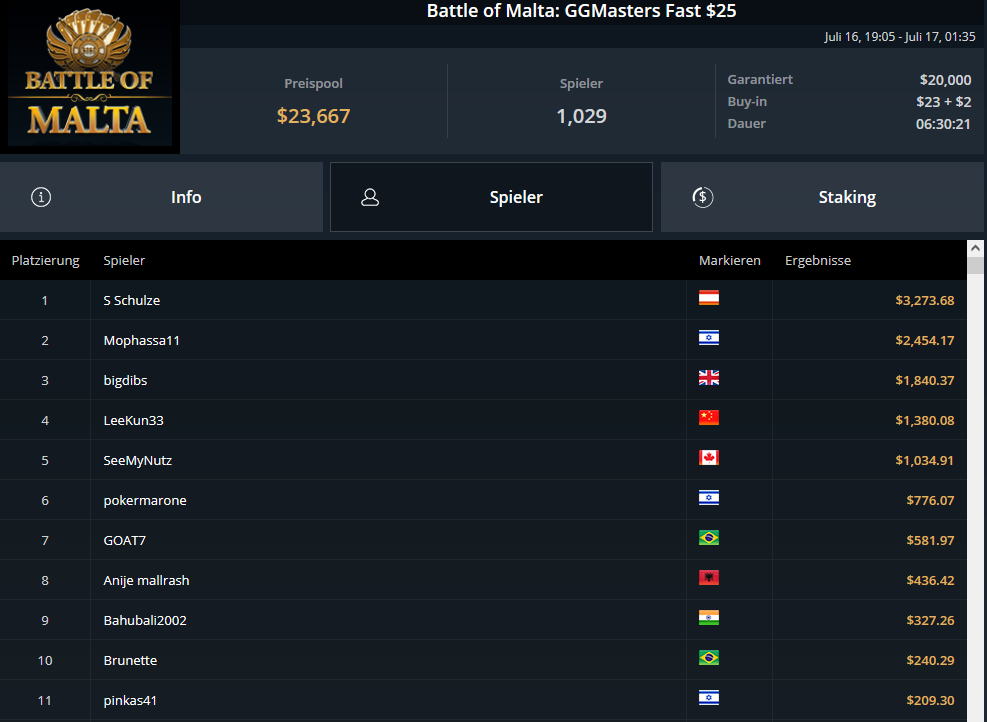The width and height of the screenshot is (987, 722).
Task: Click the Platzierung column header
Action: point(45,261)
